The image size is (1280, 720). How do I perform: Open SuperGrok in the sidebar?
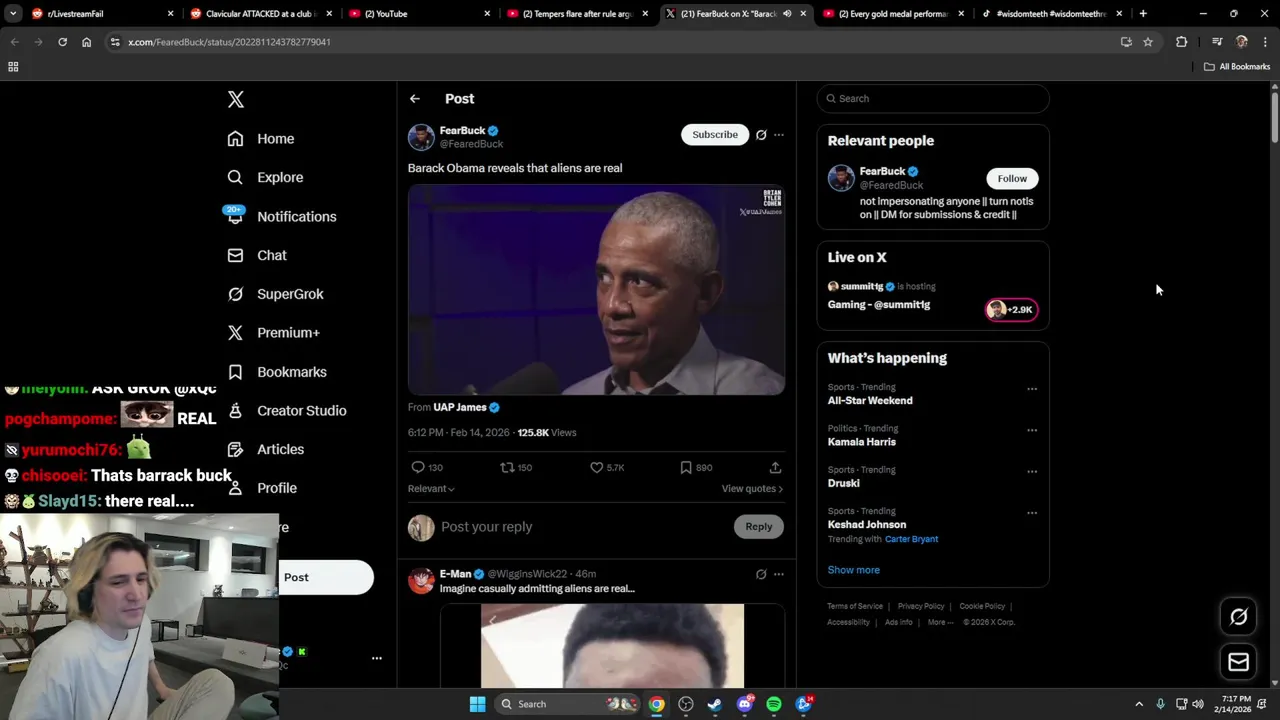(275, 295)
